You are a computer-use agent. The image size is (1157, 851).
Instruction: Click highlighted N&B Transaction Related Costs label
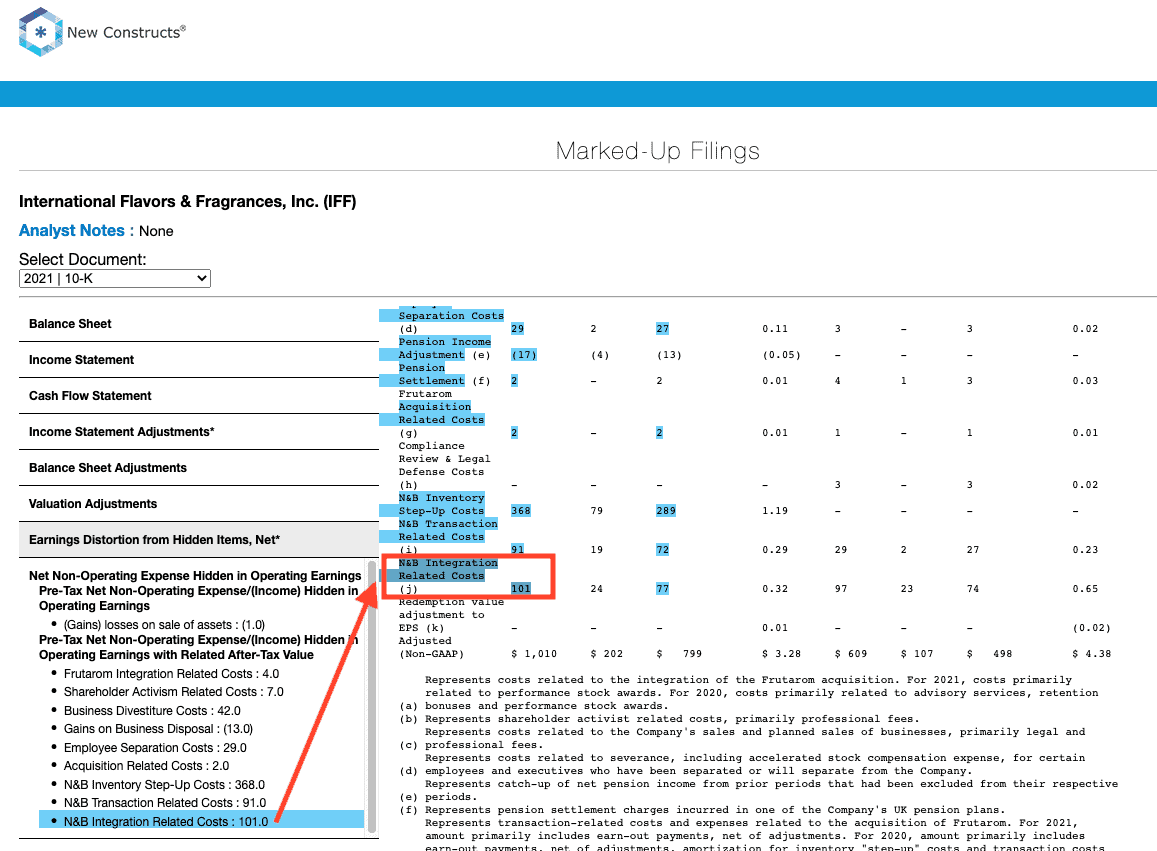(x=447, y=530)
